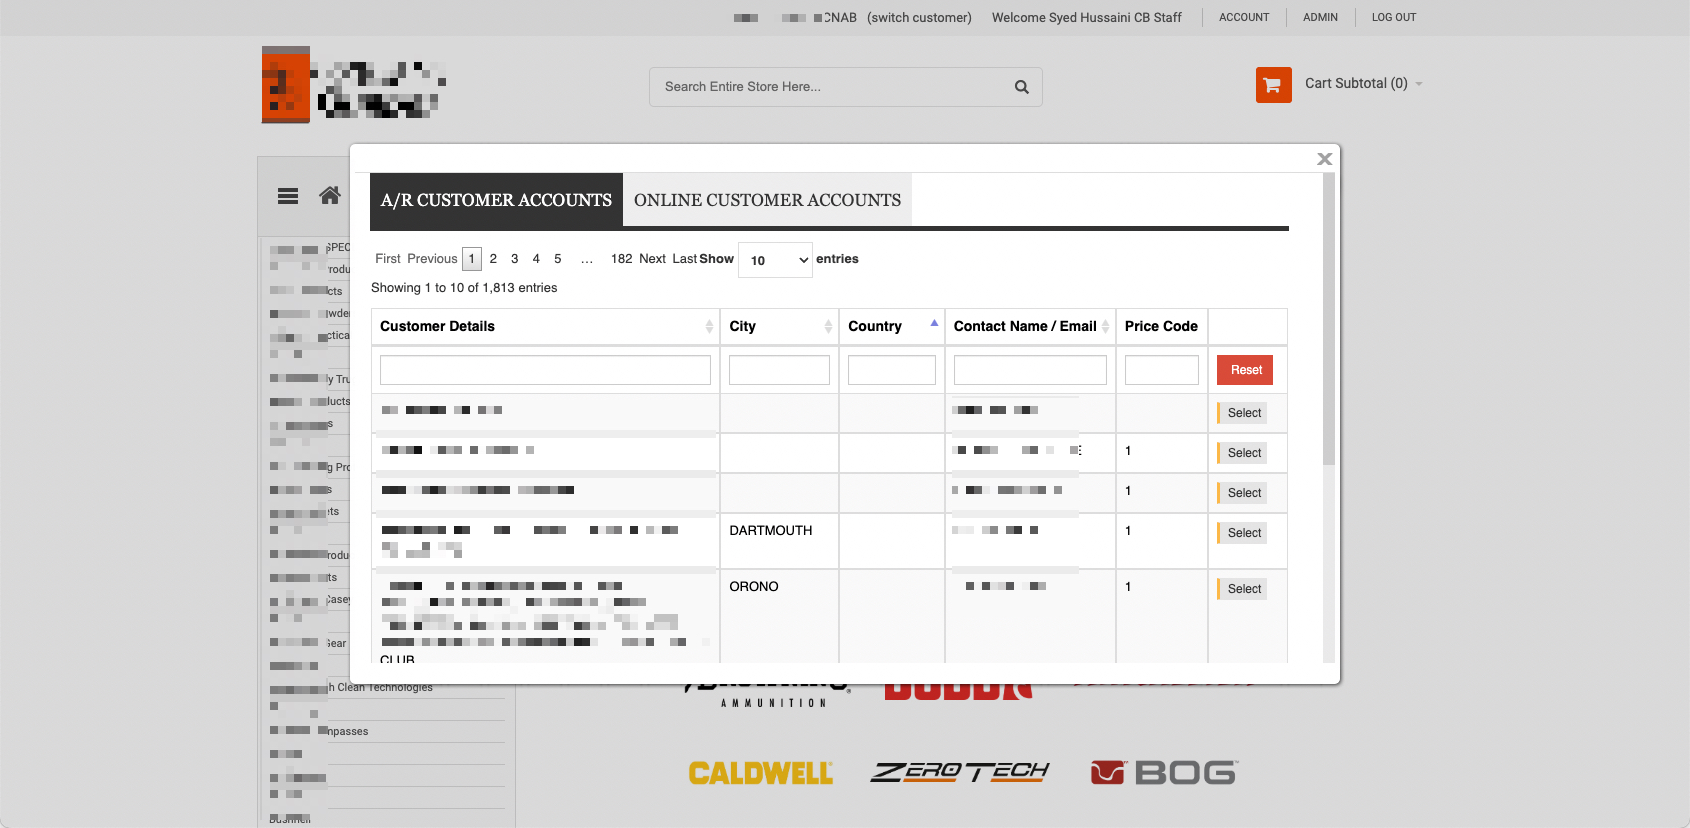Expand the Cart Subtotal dropdown
This screenshot has width=1690, height=828.
pos(1419,84)
